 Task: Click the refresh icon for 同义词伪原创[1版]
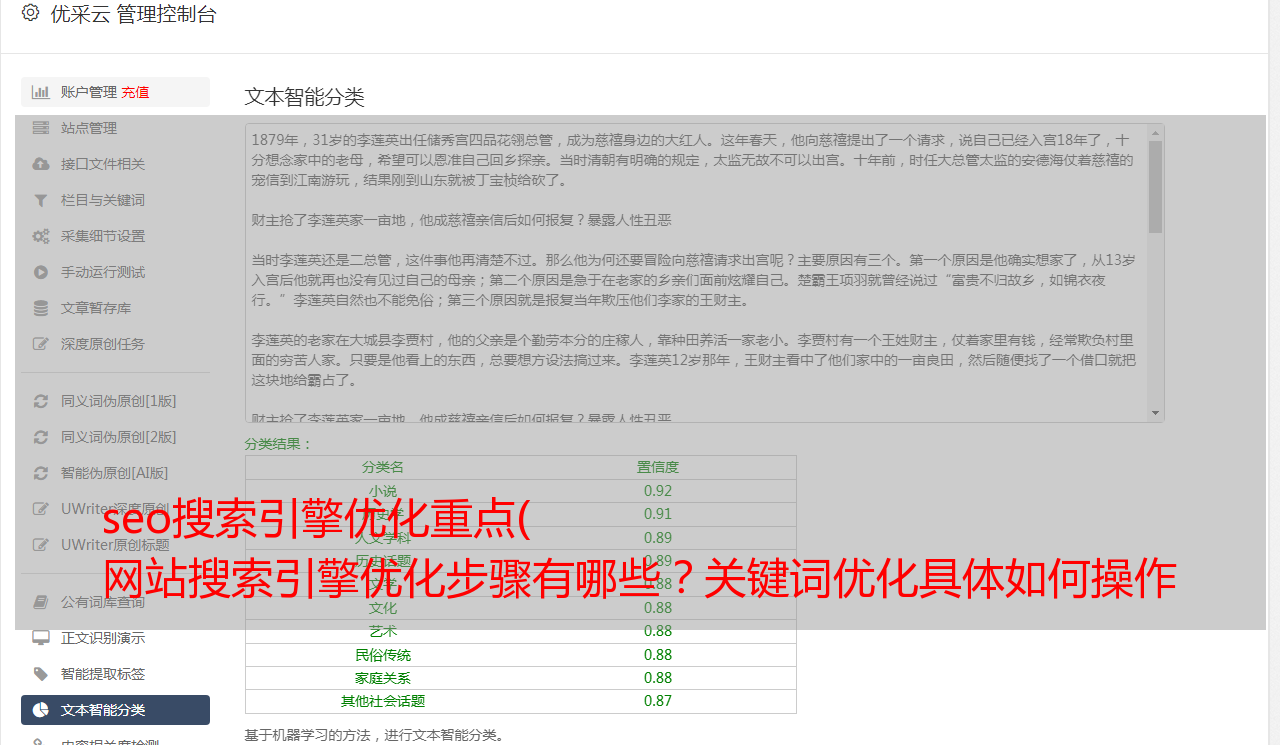click(41, 401)
